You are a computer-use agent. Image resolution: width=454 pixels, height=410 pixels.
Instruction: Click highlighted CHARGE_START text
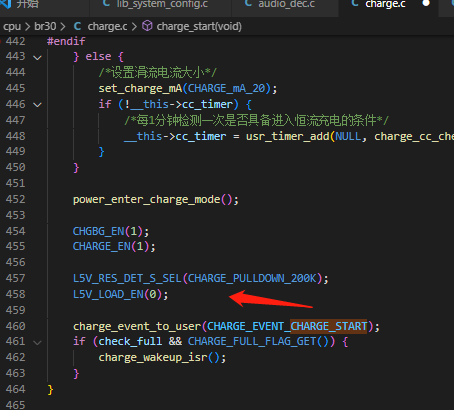tap(329, 326)
